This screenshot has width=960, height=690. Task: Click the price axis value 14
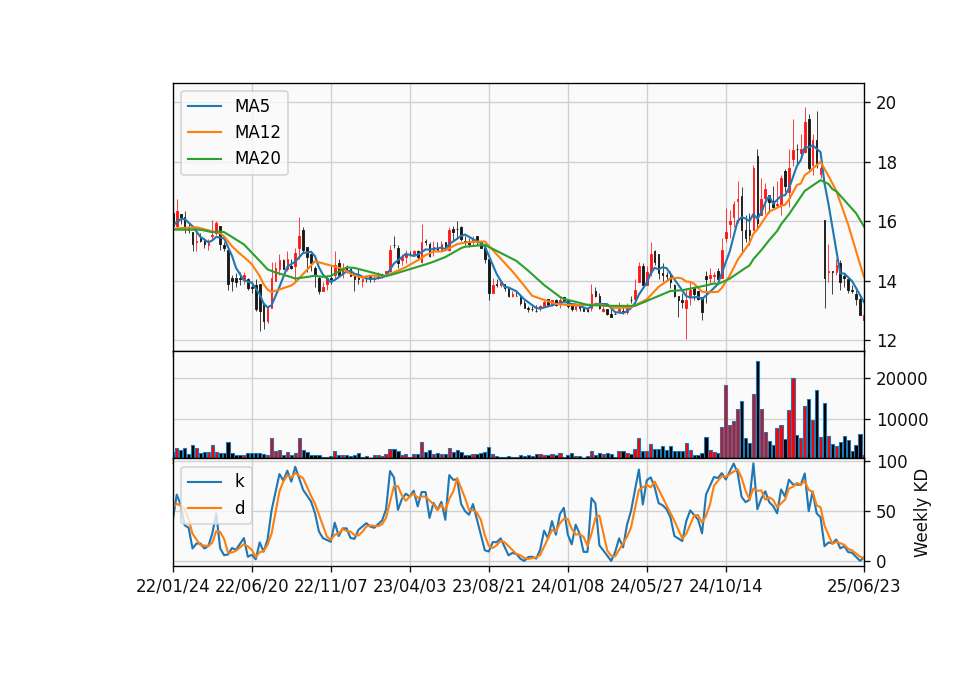(x=886, y=282)
